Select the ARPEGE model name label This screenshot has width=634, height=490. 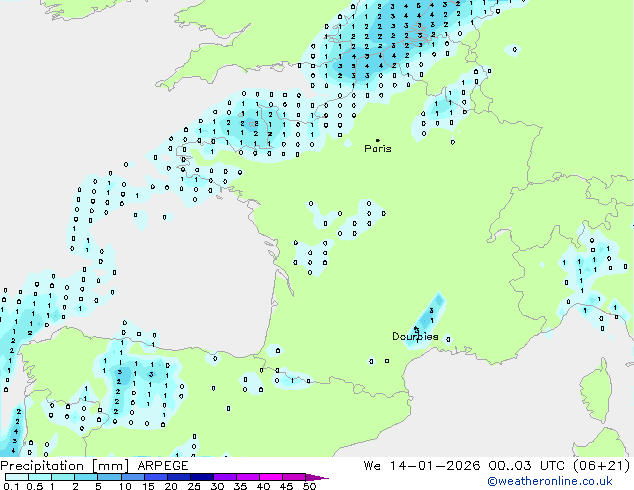point(163,466)
